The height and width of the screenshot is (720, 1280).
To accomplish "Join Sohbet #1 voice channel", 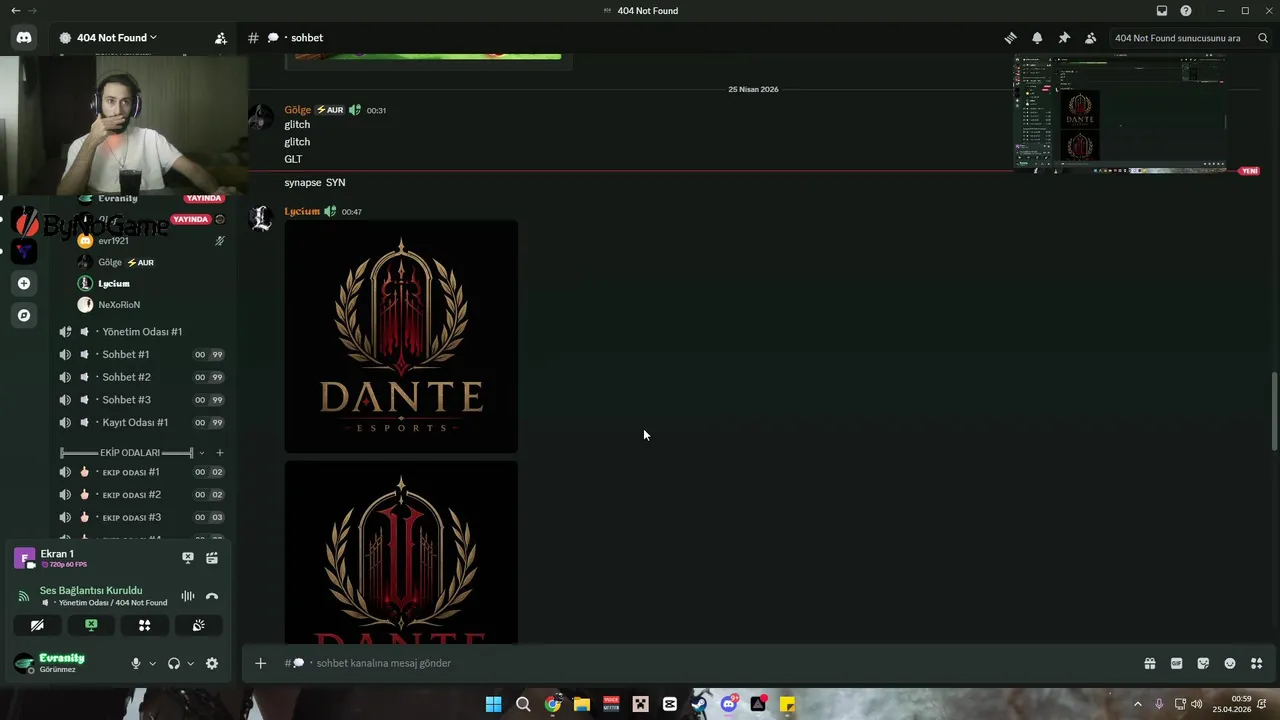I will [143, 354].
